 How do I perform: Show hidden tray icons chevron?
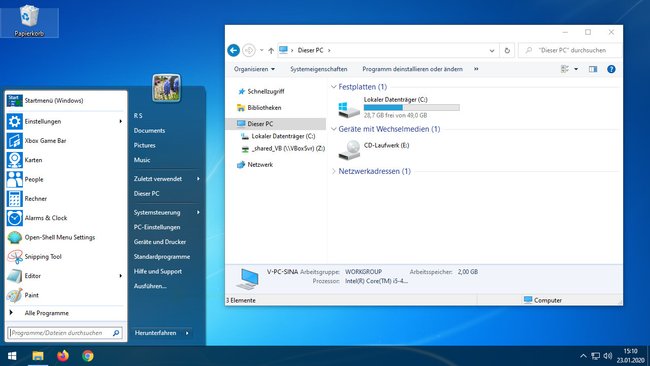pyautogui.click(x=583, y=356)
